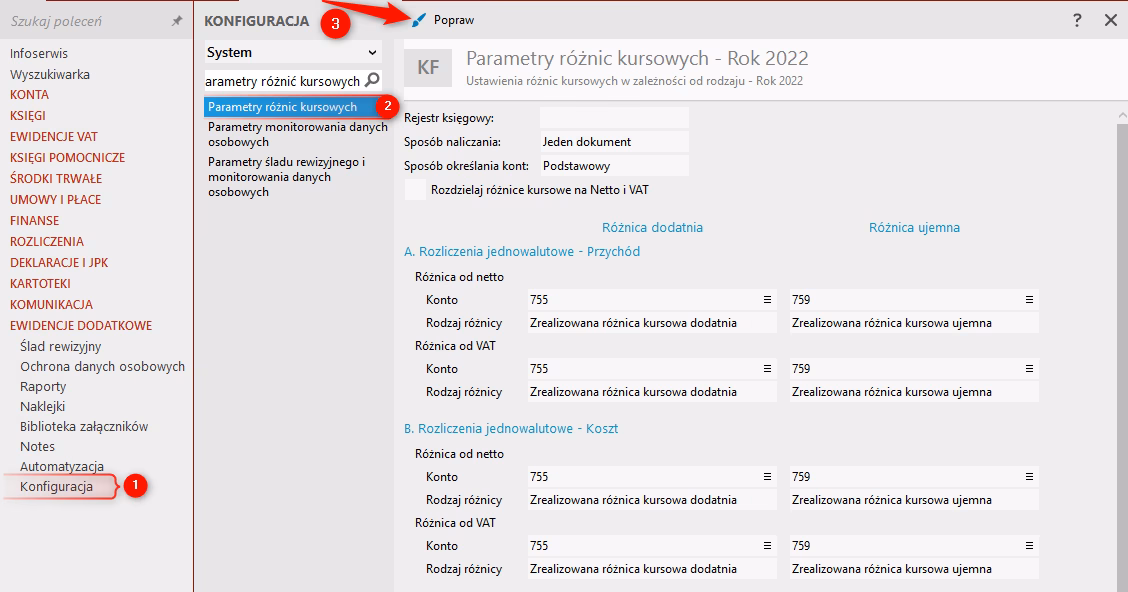Open account list for section A VAT negative Konto
This screenshot has height=592, width=1128.
pyautogui.click(x=1028, y=369)
